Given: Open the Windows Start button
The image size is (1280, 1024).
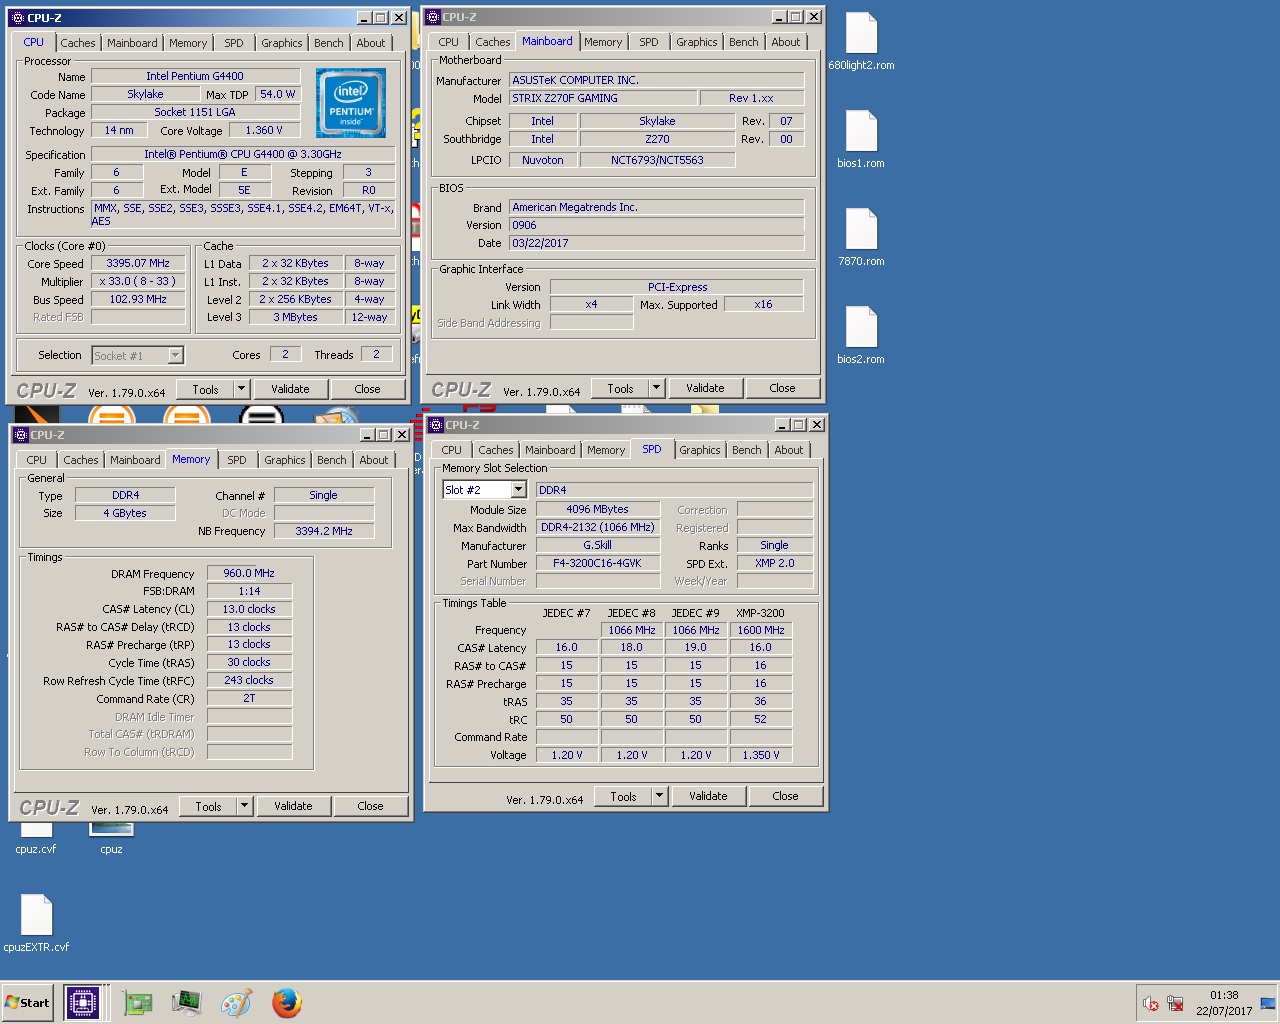Looking at the screenshot, I should point(28,1003).
